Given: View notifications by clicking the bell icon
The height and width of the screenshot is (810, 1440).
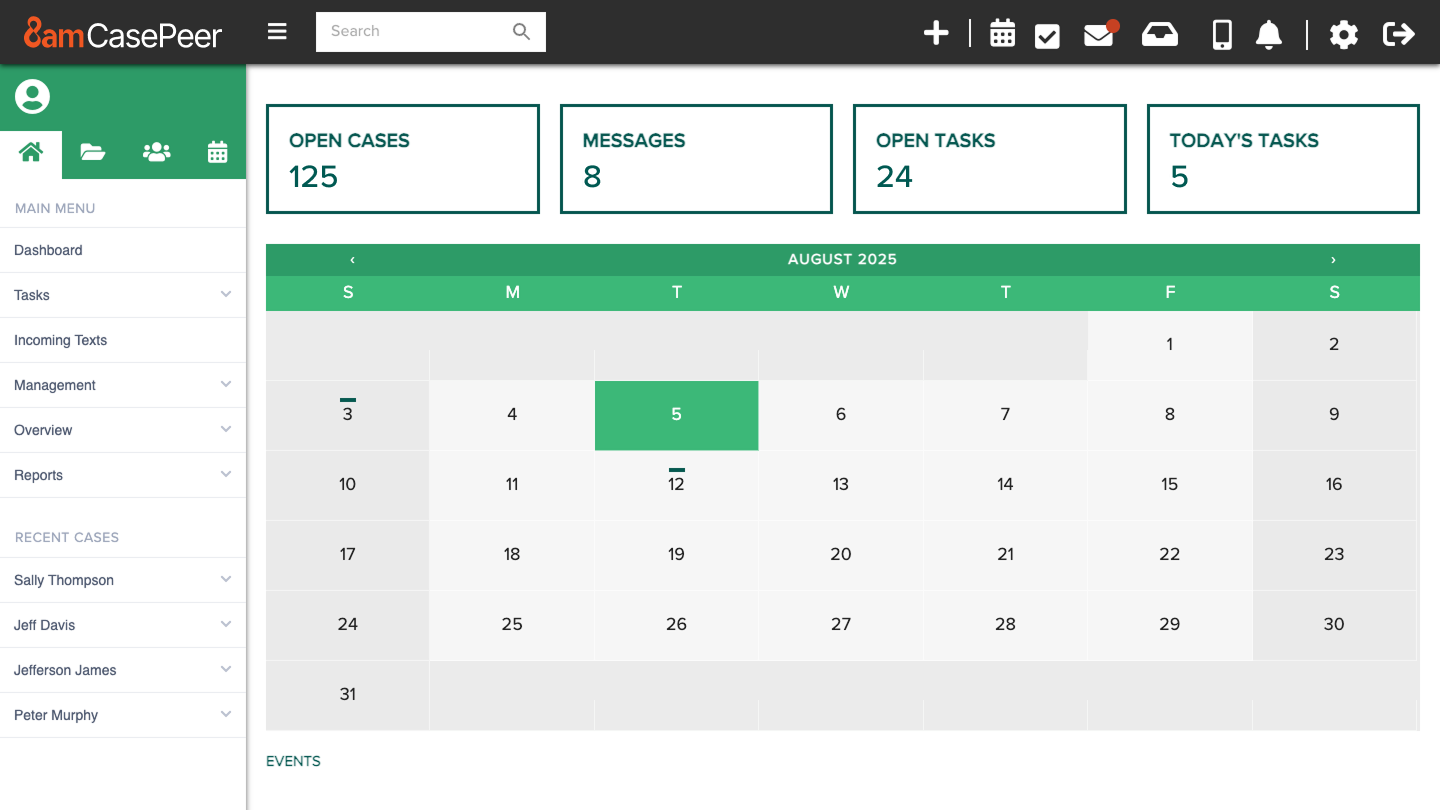Looking at the screenshot, I should point(1268,34).
